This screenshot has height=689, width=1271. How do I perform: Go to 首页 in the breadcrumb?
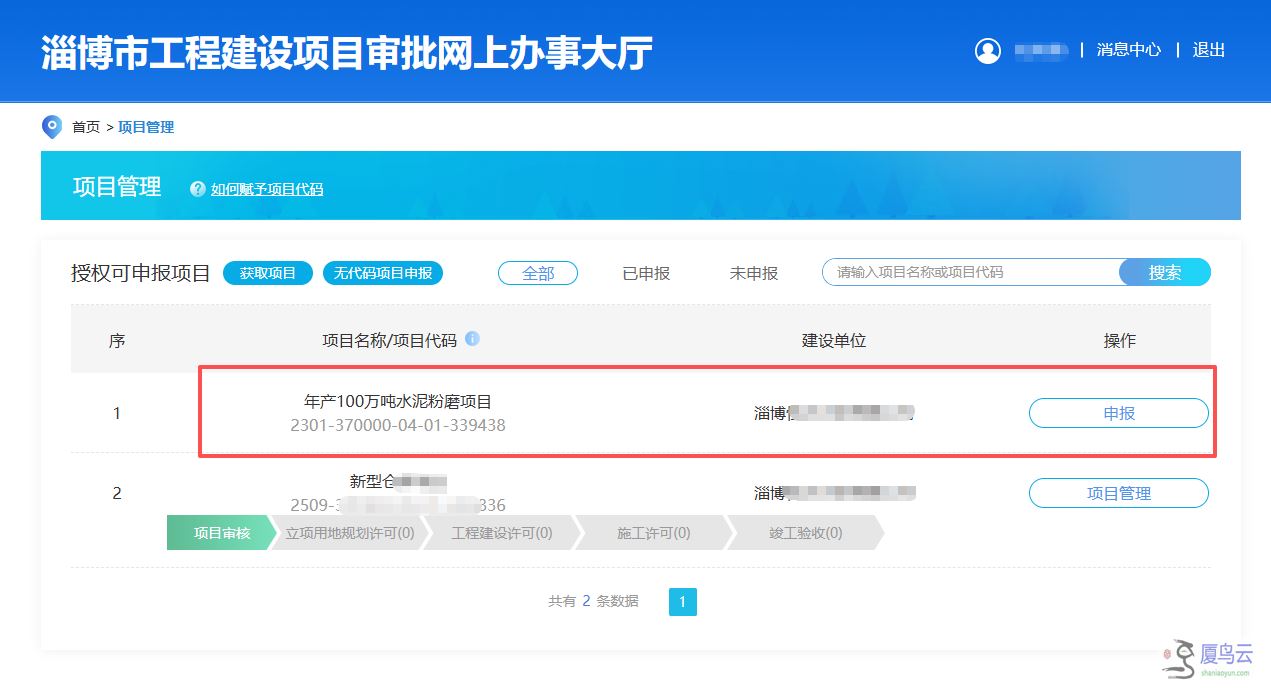(86, 127)
